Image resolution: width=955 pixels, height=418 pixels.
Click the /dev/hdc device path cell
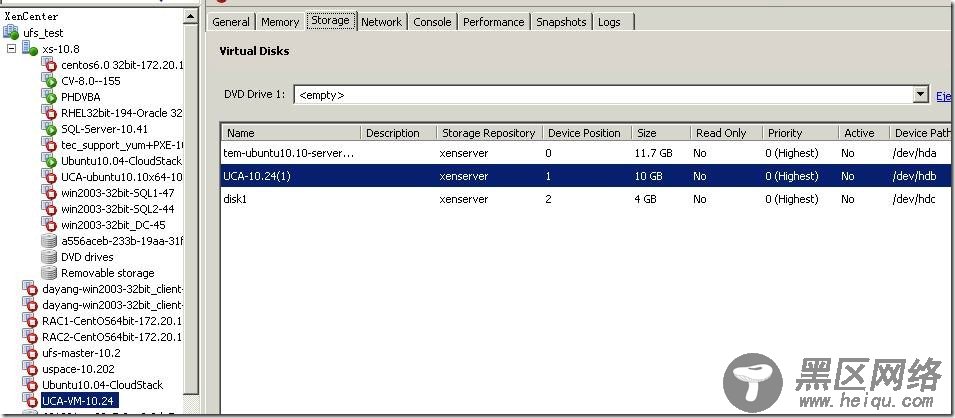click(x=914, y=199)
